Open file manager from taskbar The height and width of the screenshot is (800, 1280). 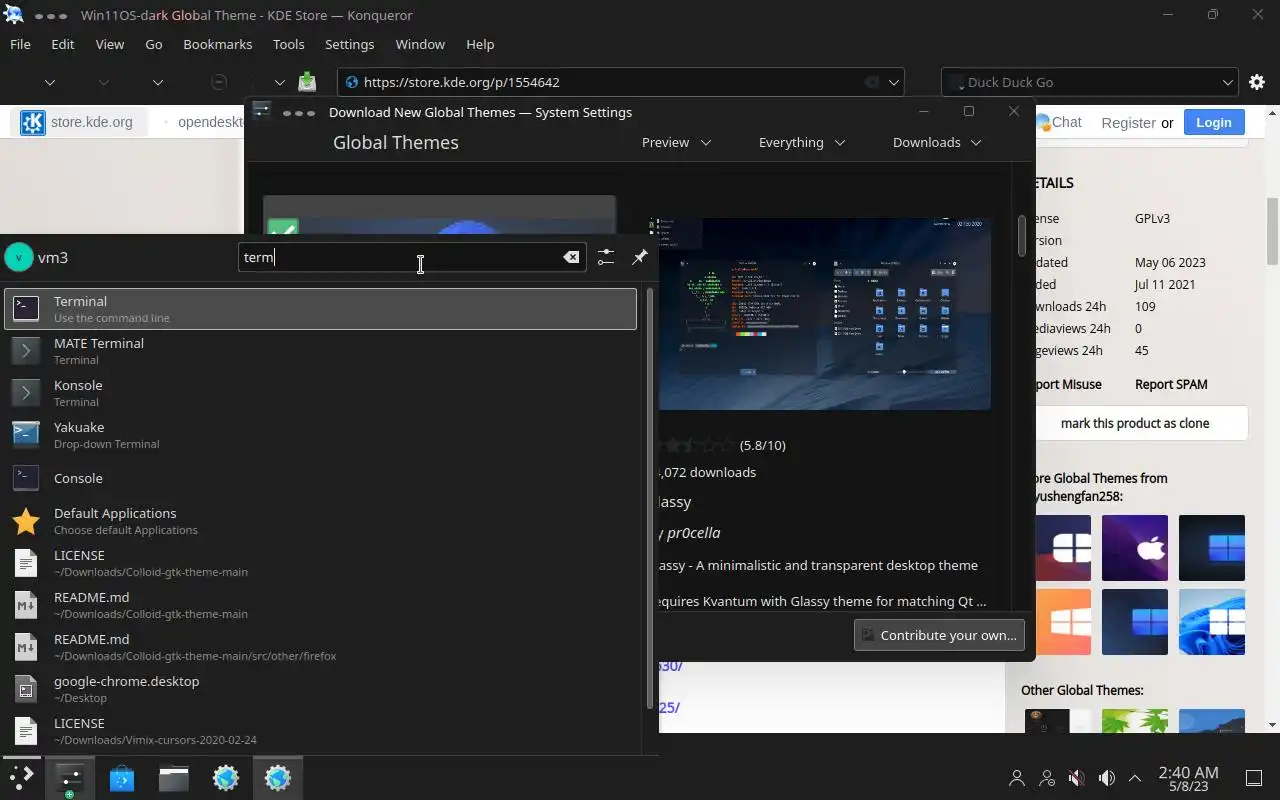174,777
